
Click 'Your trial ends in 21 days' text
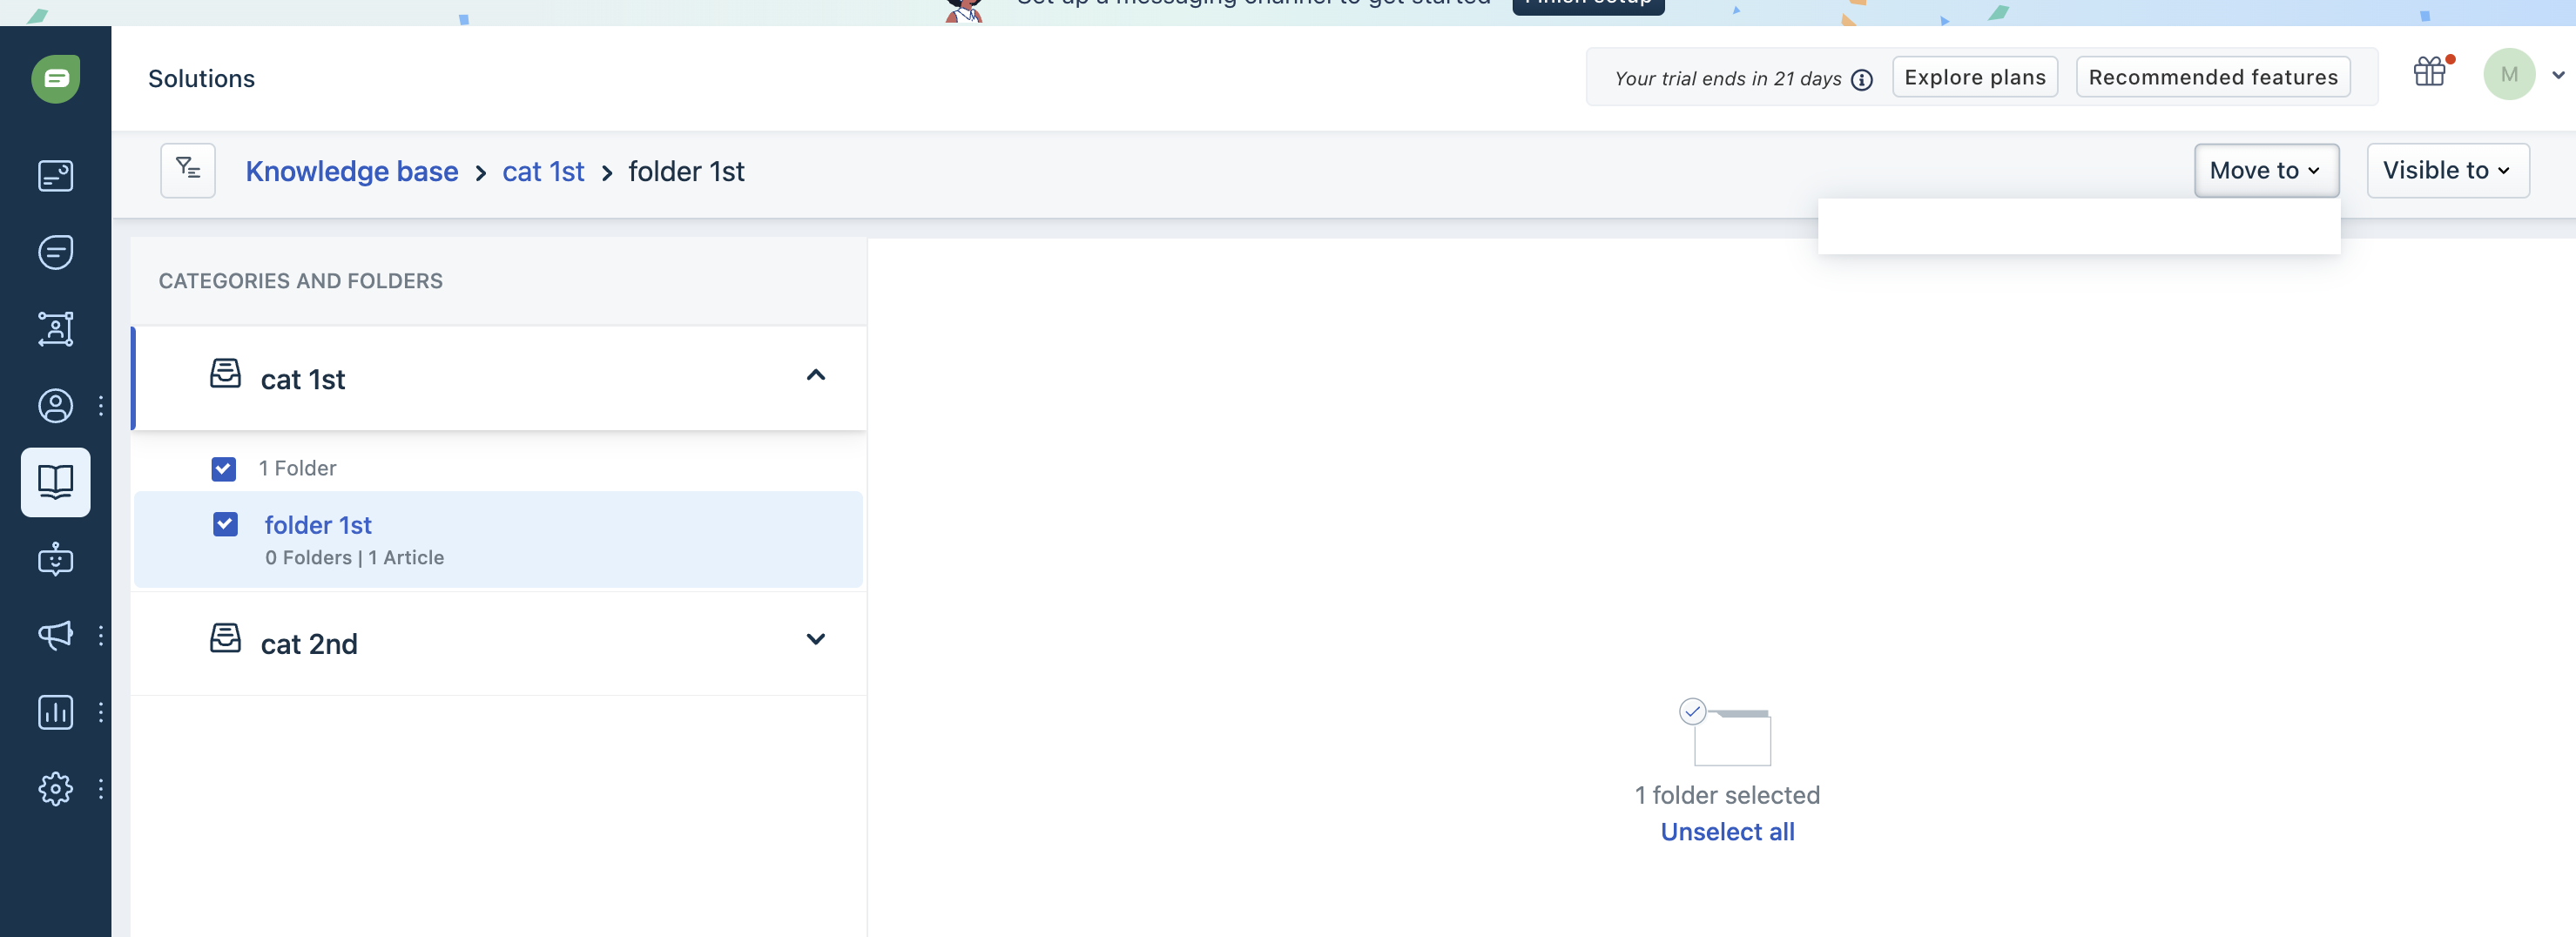click(1728, 79)
